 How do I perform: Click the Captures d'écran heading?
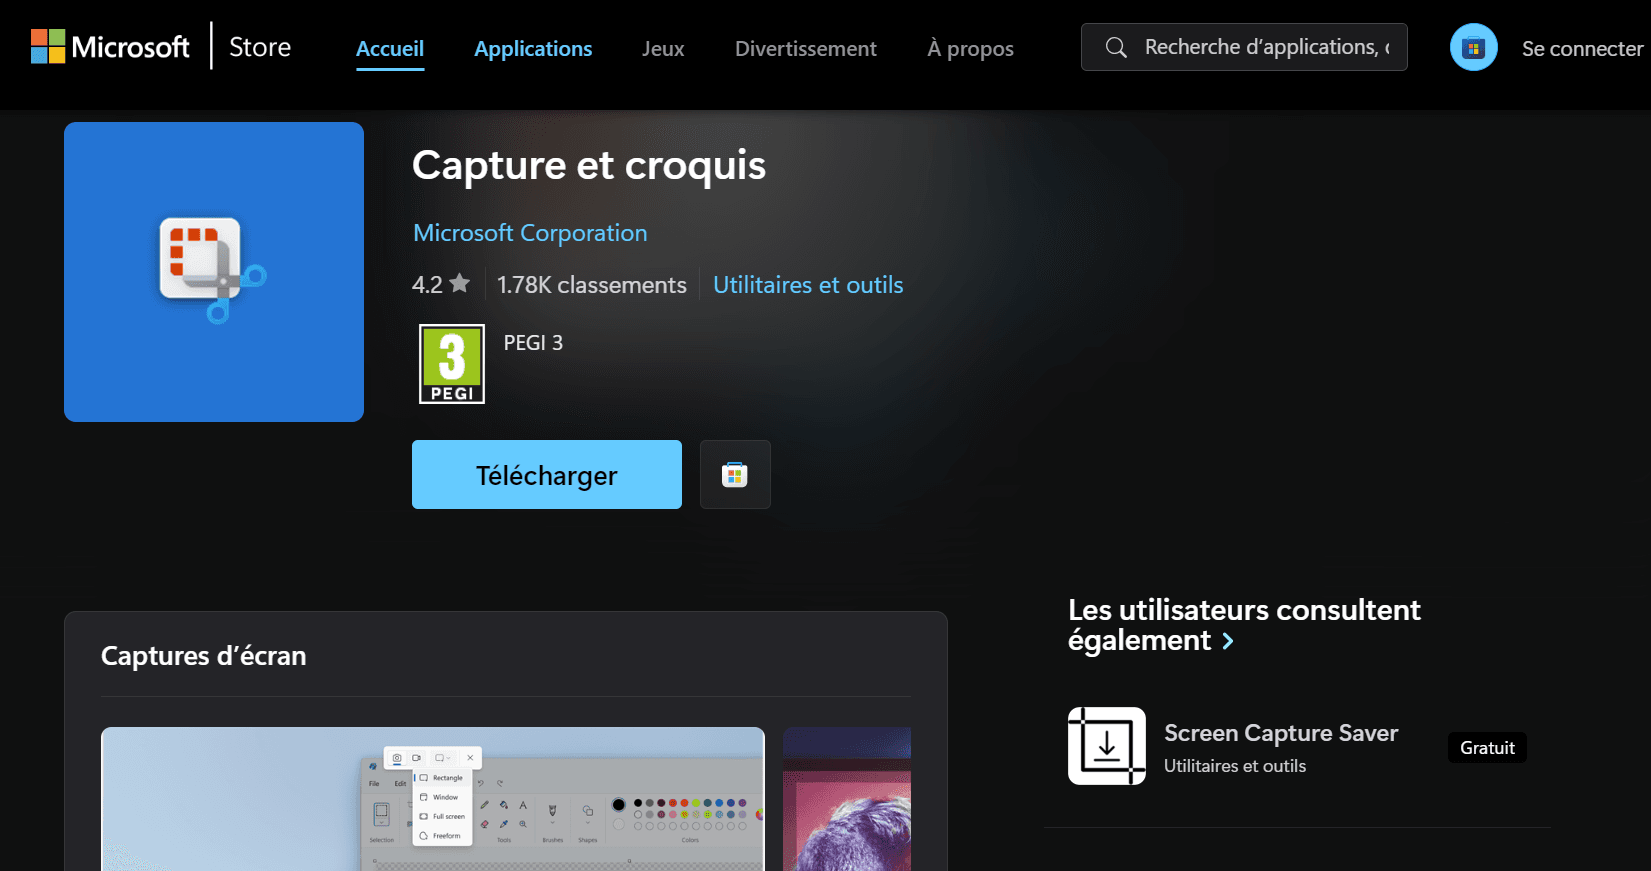tap(204, 656)
